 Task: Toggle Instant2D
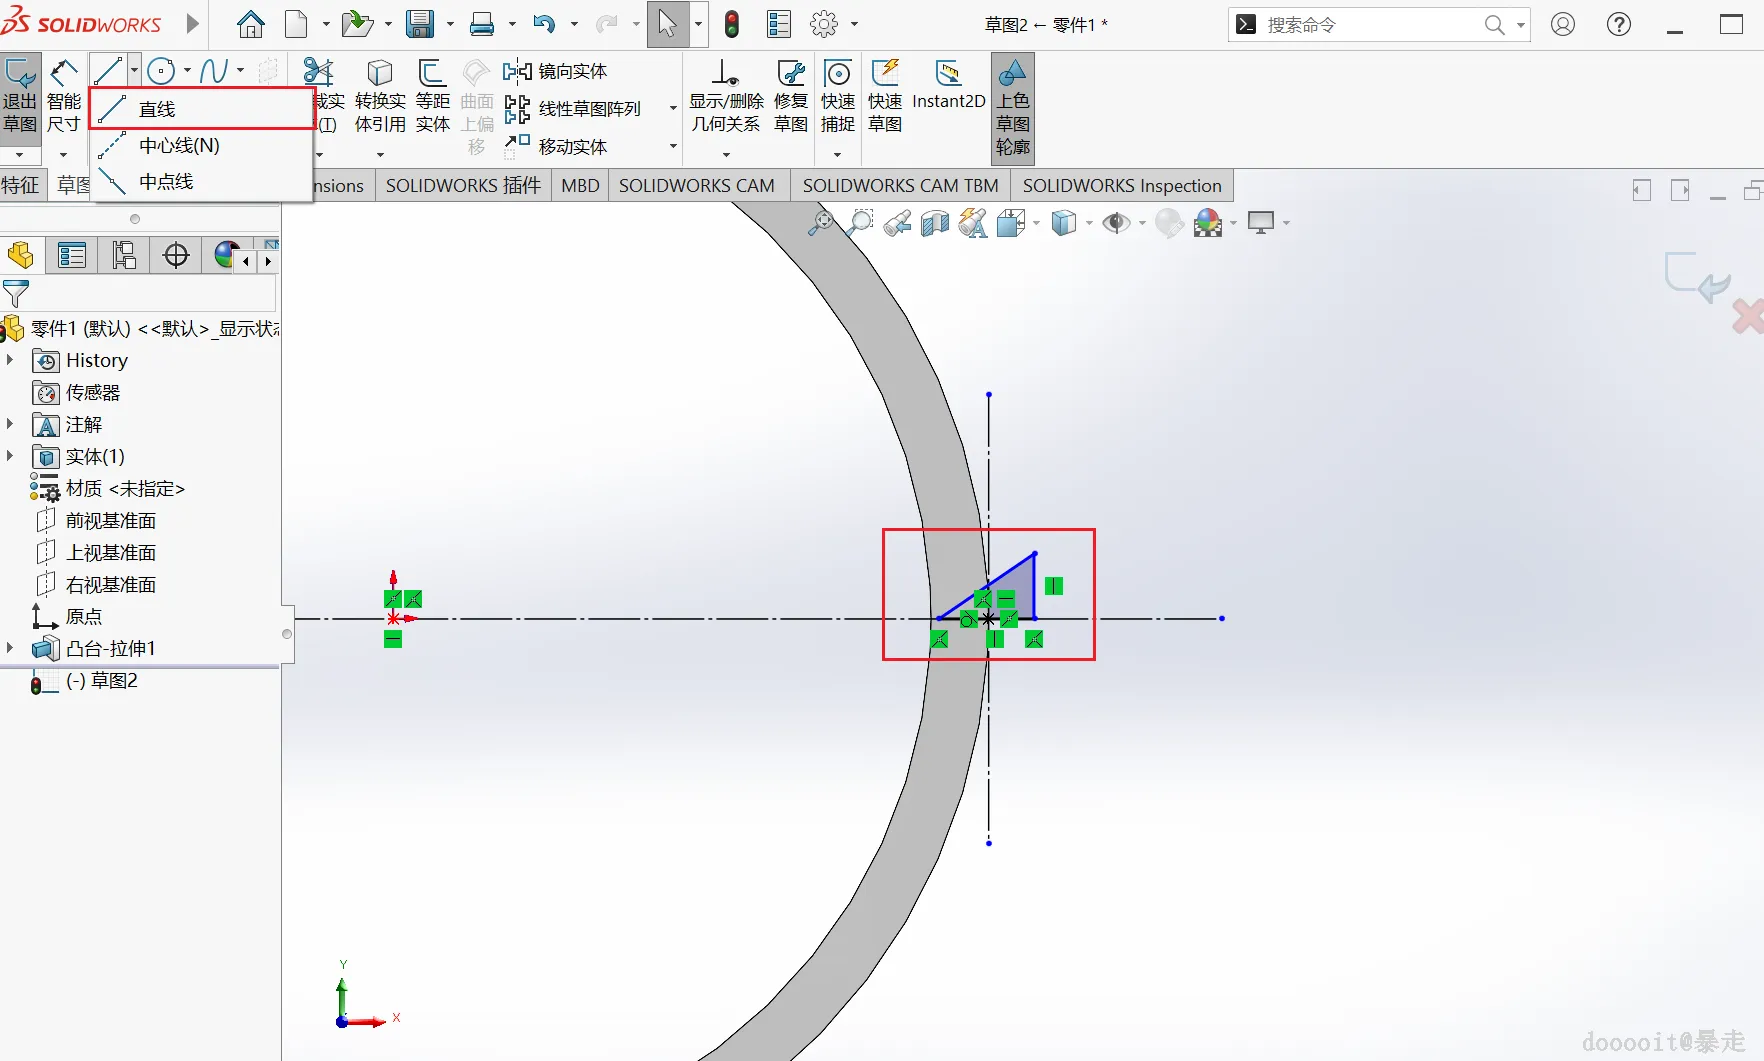[948, 86]
